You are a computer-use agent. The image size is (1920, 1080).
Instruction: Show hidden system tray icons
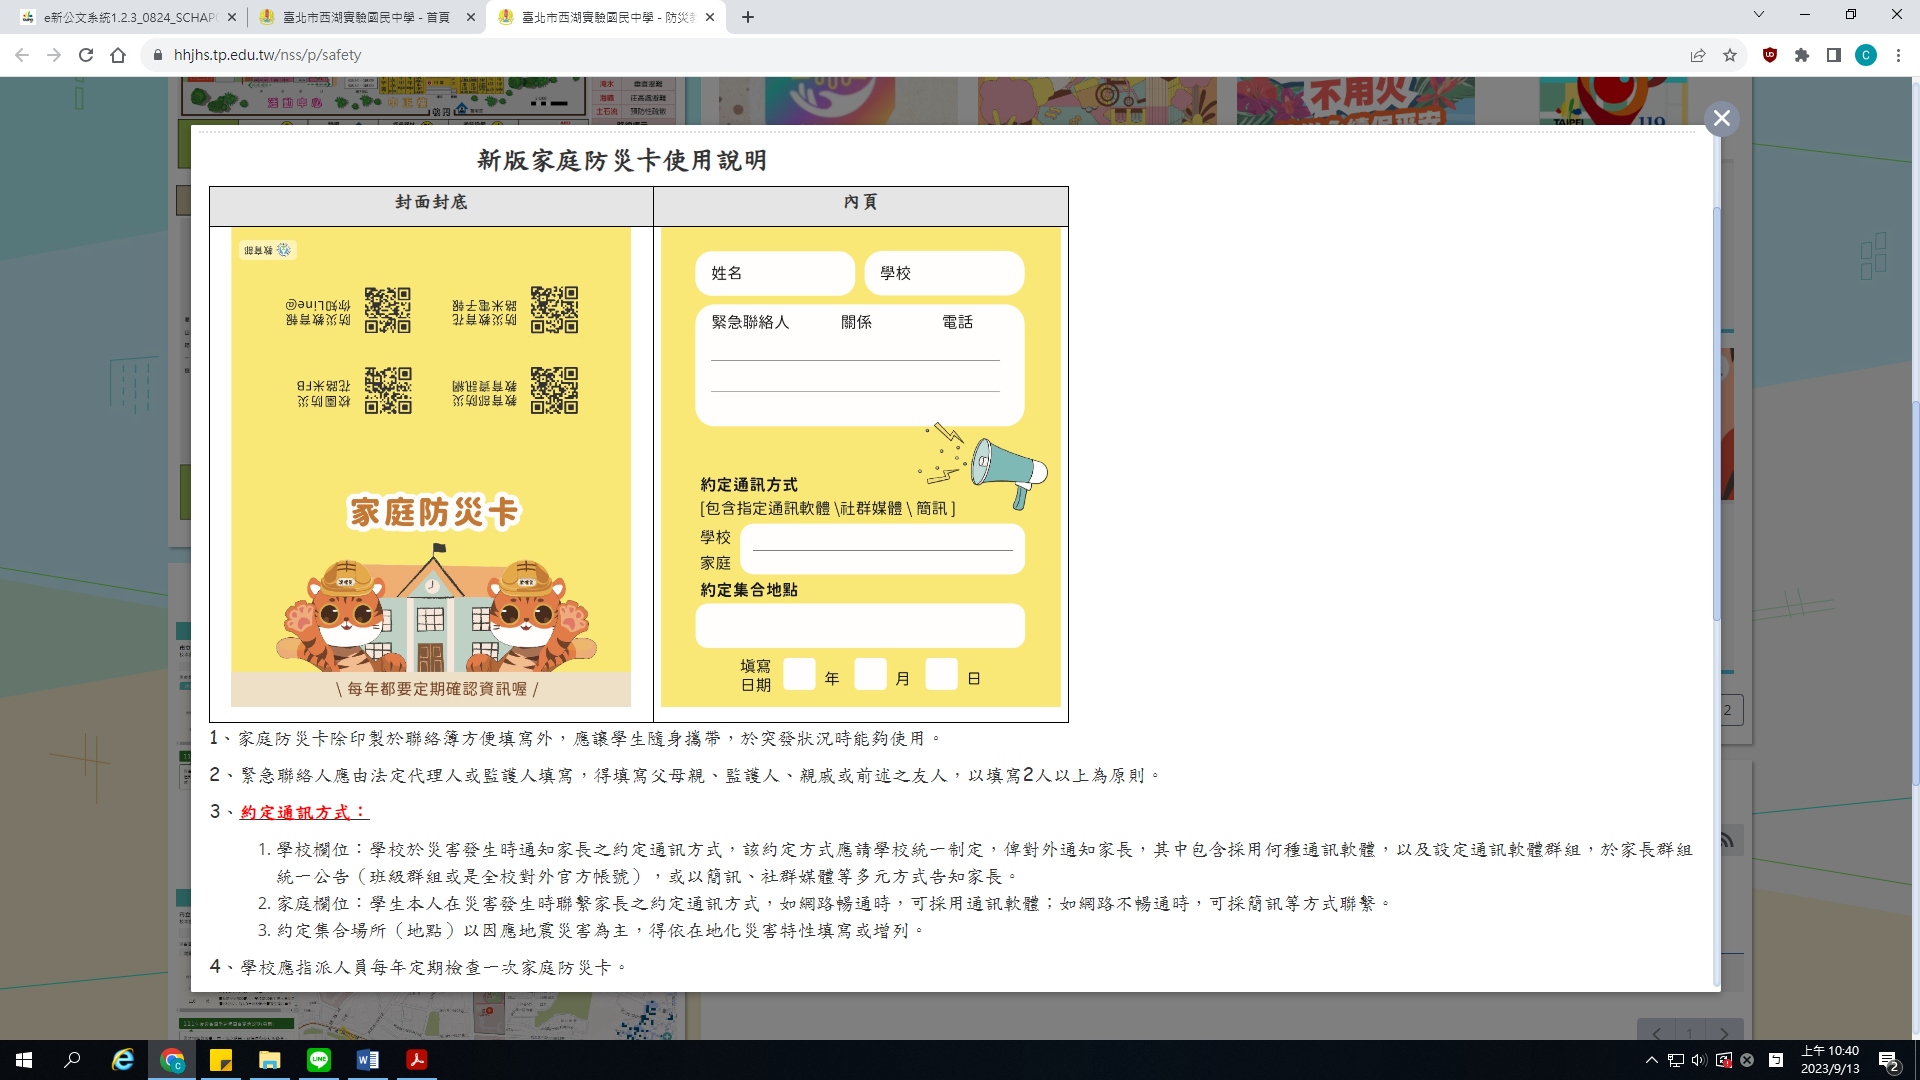coord(1651,1060)
